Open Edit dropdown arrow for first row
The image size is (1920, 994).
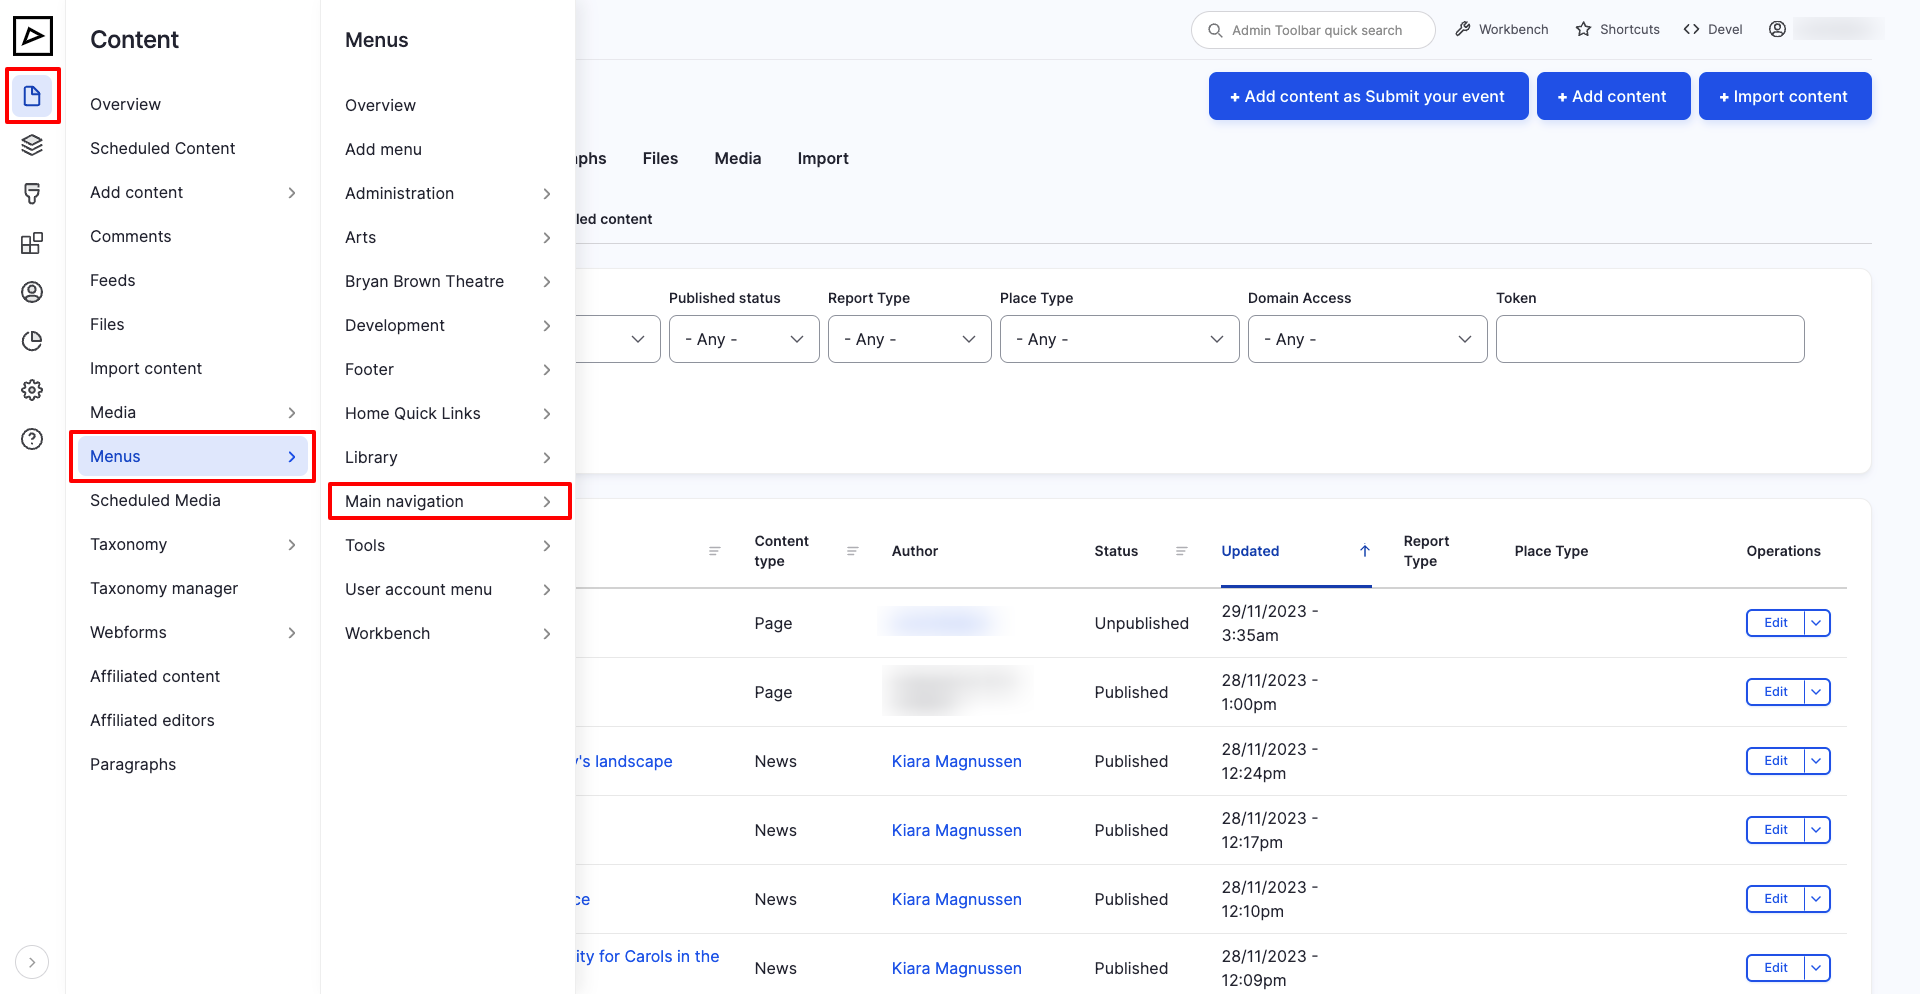[x=1816, y=623]
